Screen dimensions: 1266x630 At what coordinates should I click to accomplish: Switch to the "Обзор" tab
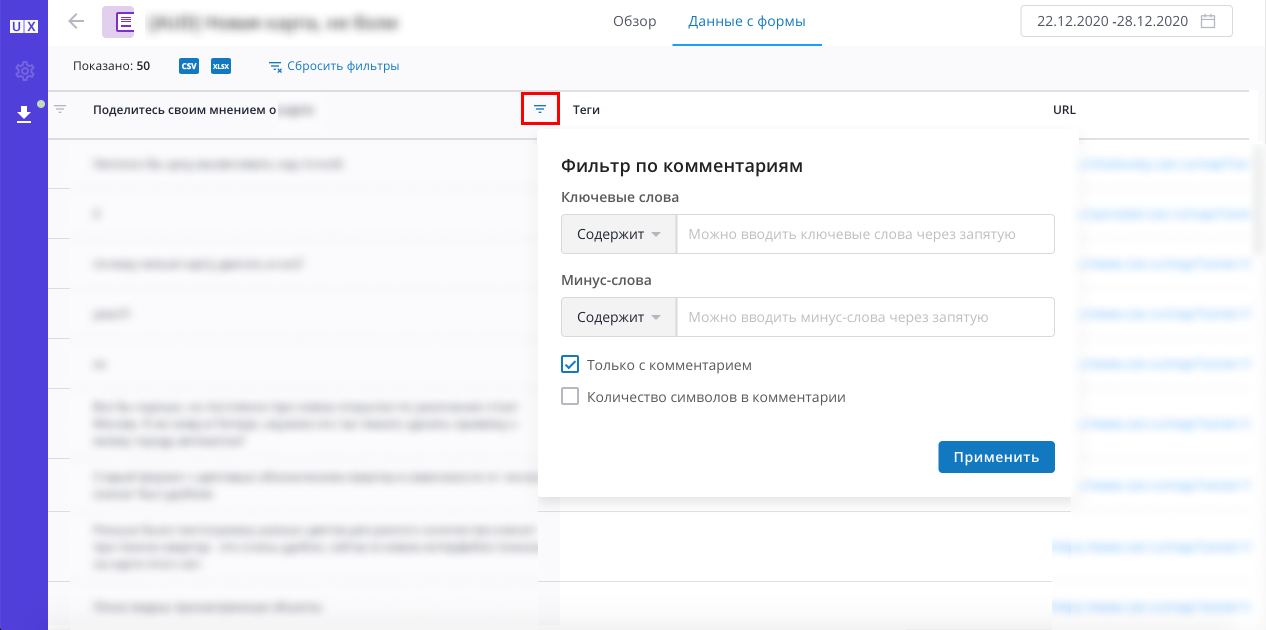click(635, 21)
